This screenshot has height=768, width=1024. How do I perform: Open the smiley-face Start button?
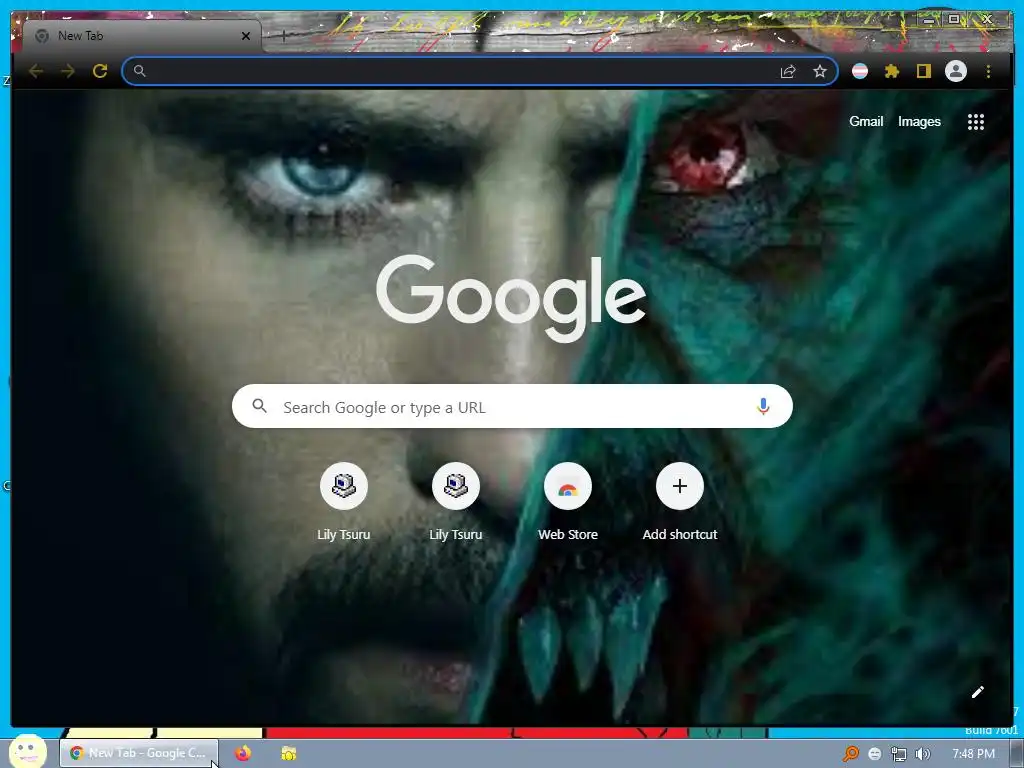(27, 752)
